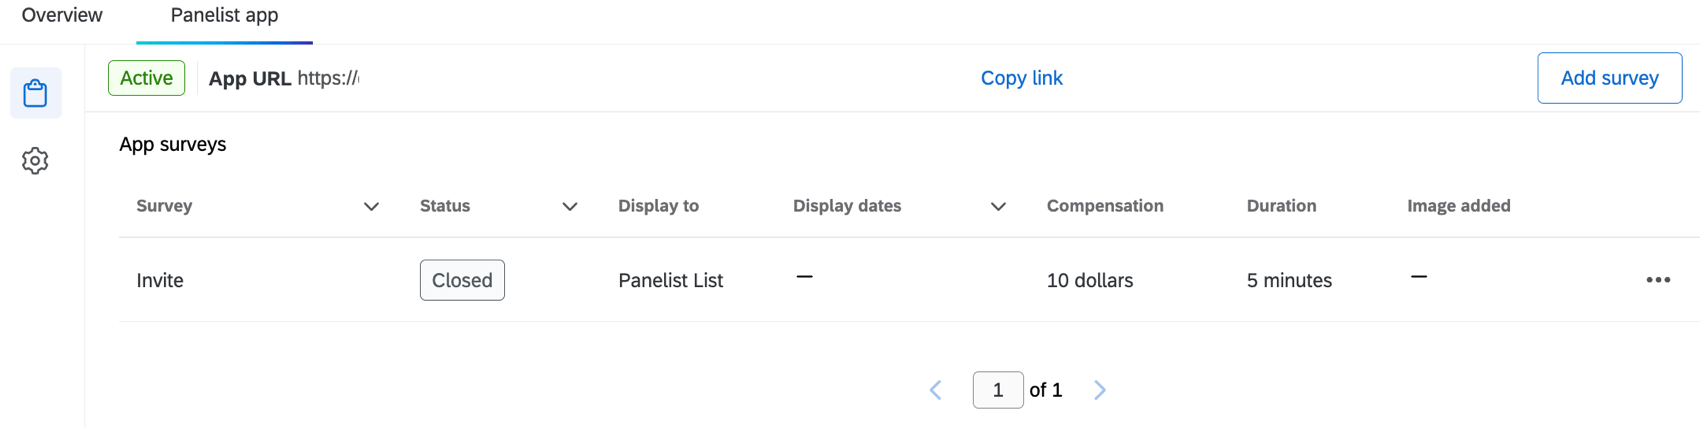Click the Add survey button
The height and width of the screenshot is (428, 1700).
1609,78
